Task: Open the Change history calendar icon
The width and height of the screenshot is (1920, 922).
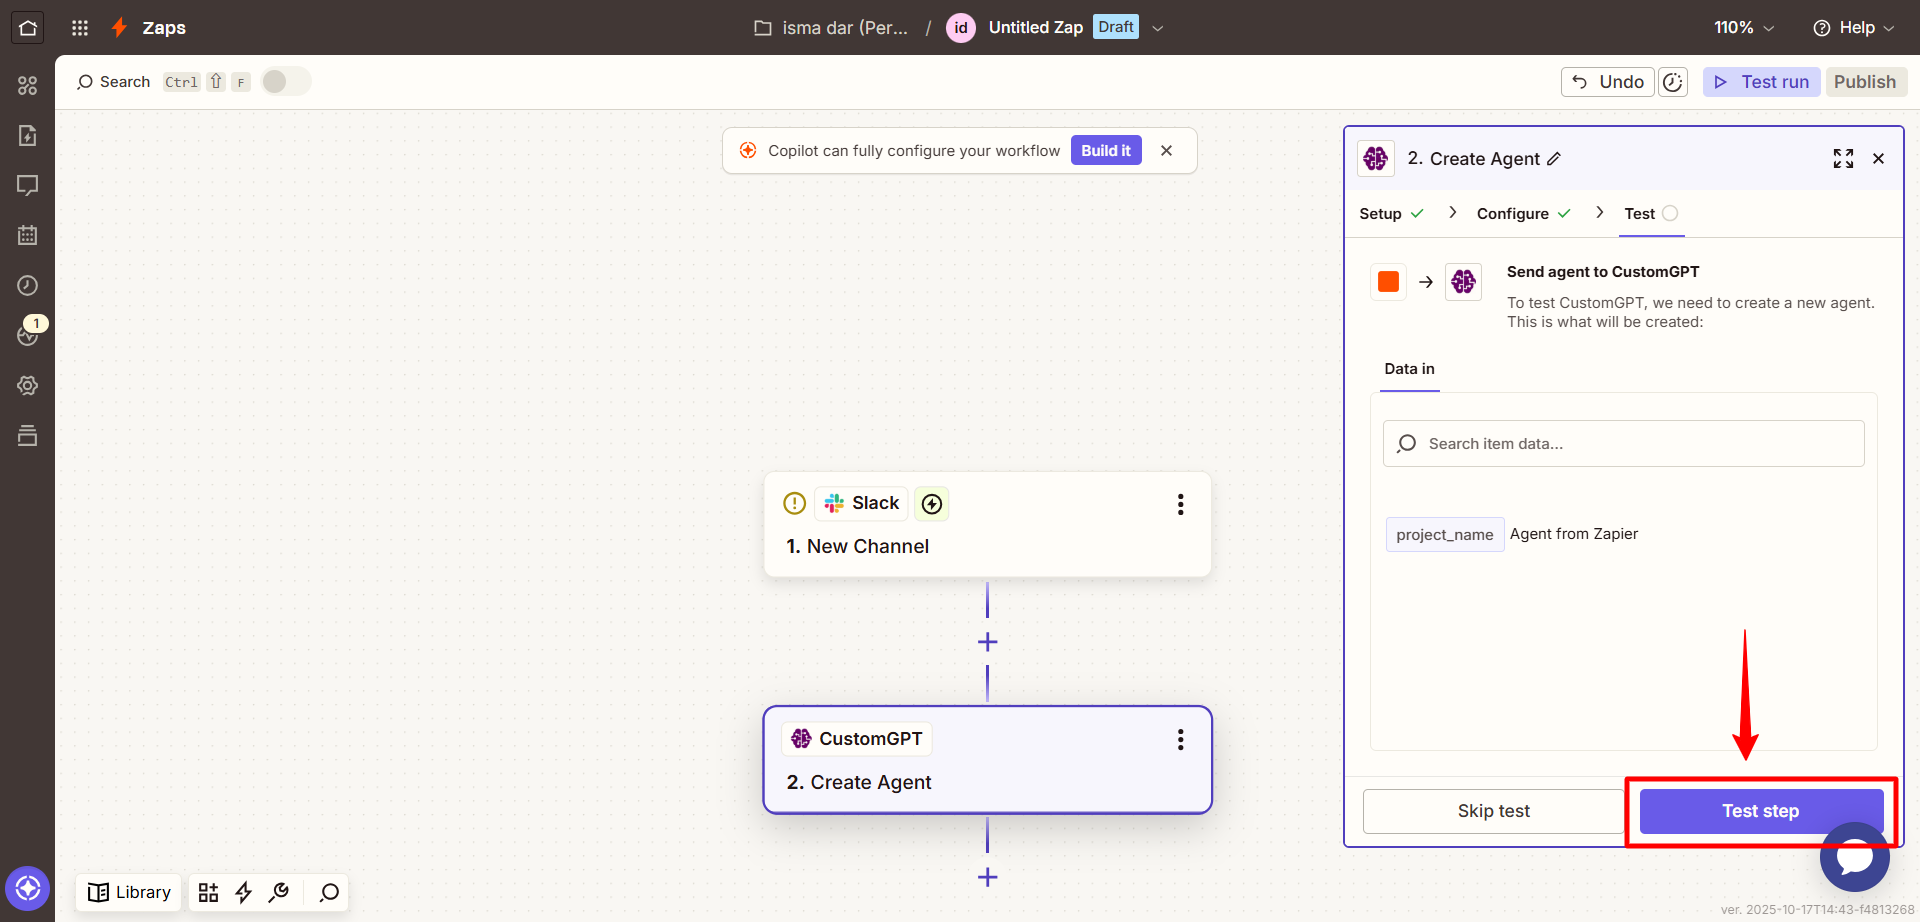Action: pyautogui.click(x=28, y=235)
